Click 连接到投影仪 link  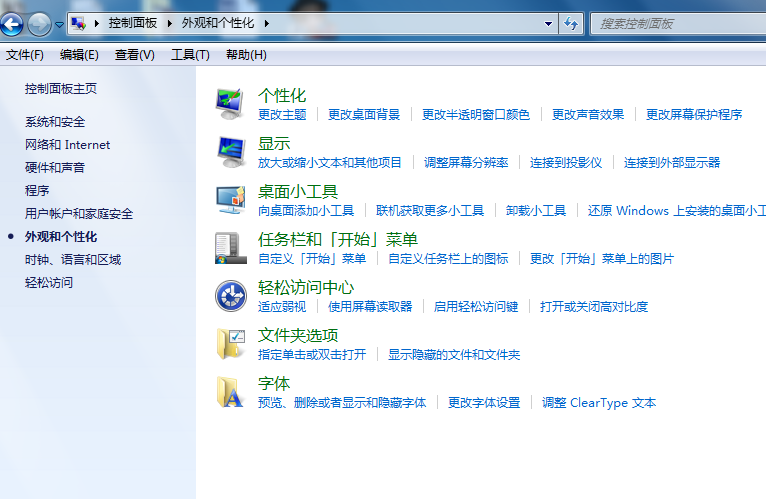[566, 162]
